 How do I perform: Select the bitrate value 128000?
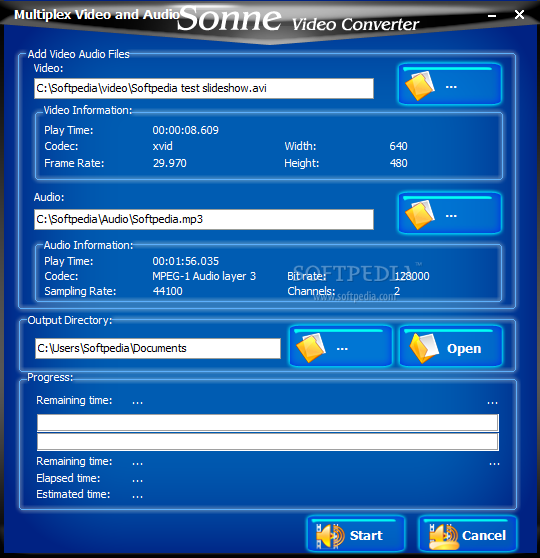click(412, 276)
